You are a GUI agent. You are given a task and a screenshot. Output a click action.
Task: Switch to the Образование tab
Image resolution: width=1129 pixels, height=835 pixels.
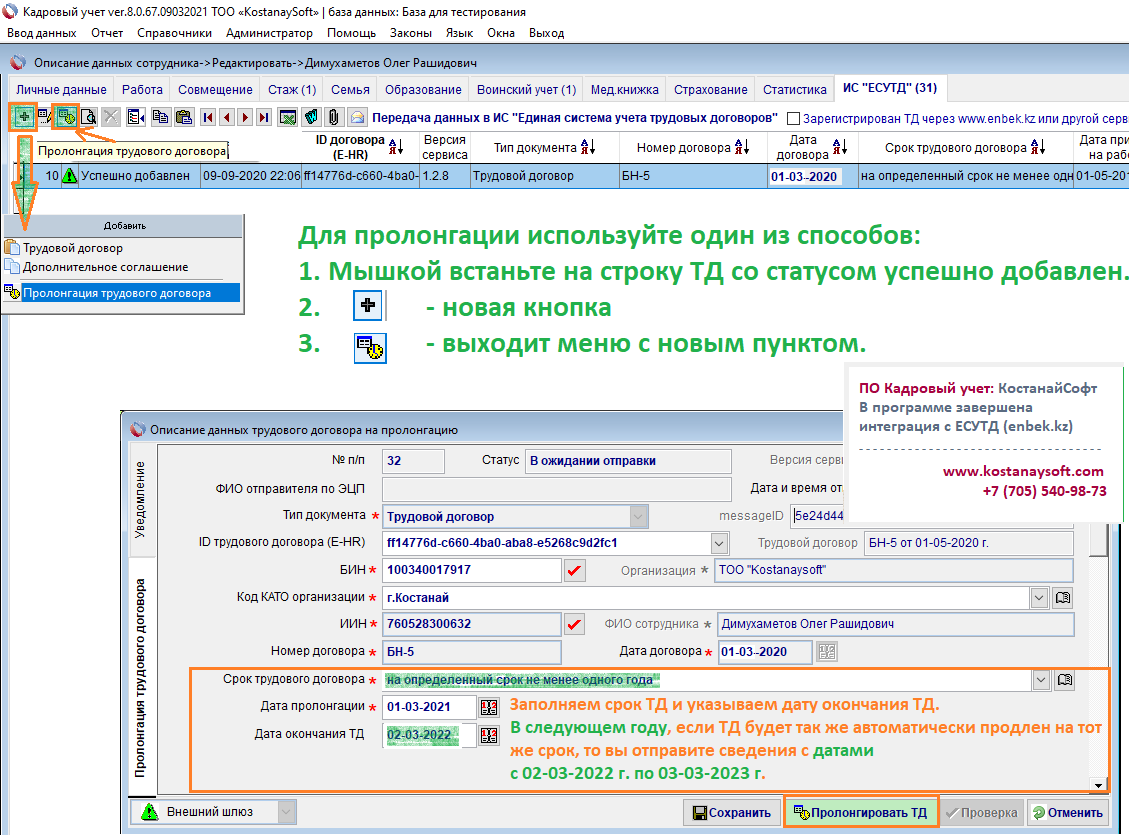[423, 90]
